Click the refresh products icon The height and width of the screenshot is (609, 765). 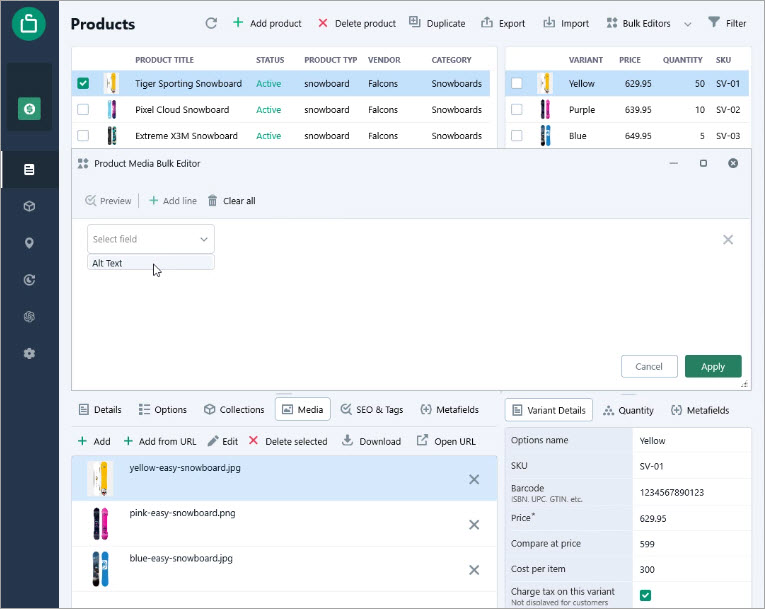click(211, 23)
